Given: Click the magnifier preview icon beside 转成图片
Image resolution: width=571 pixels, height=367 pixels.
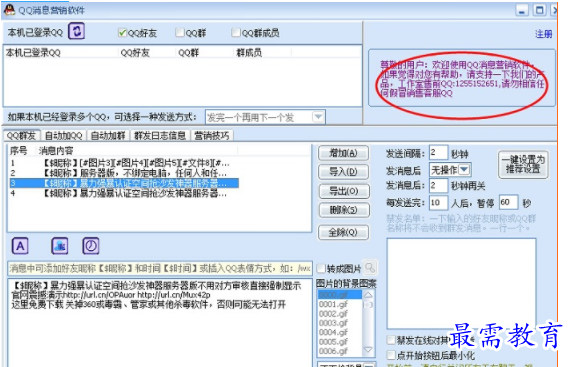Looking at the screenshot, I should click(x=370, y=268).
